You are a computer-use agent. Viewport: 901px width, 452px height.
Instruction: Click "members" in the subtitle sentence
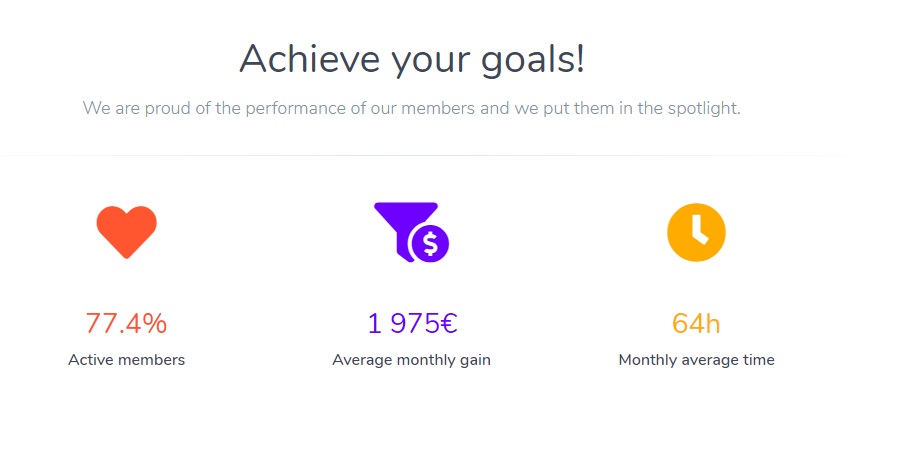tap(438, 108)
